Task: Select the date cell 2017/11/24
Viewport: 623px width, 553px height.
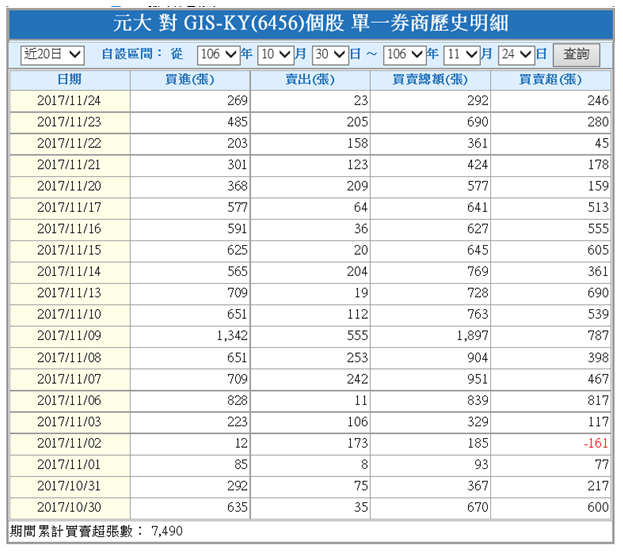Action: (70, 101)
